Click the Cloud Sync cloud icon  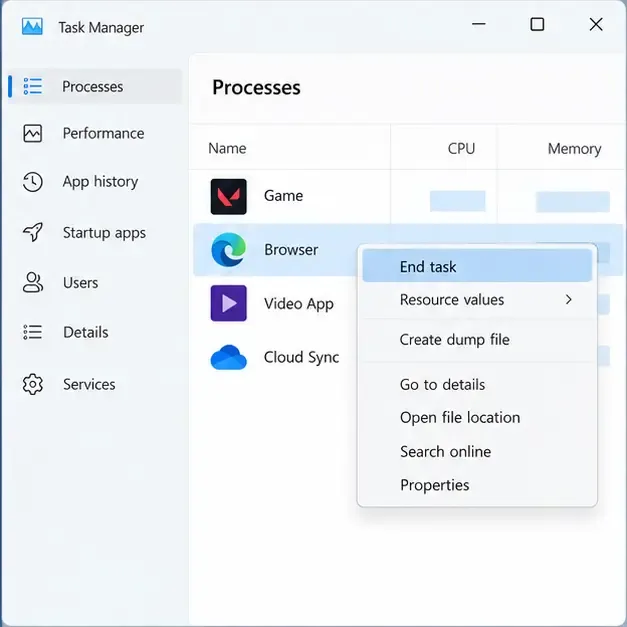point(228,357)
